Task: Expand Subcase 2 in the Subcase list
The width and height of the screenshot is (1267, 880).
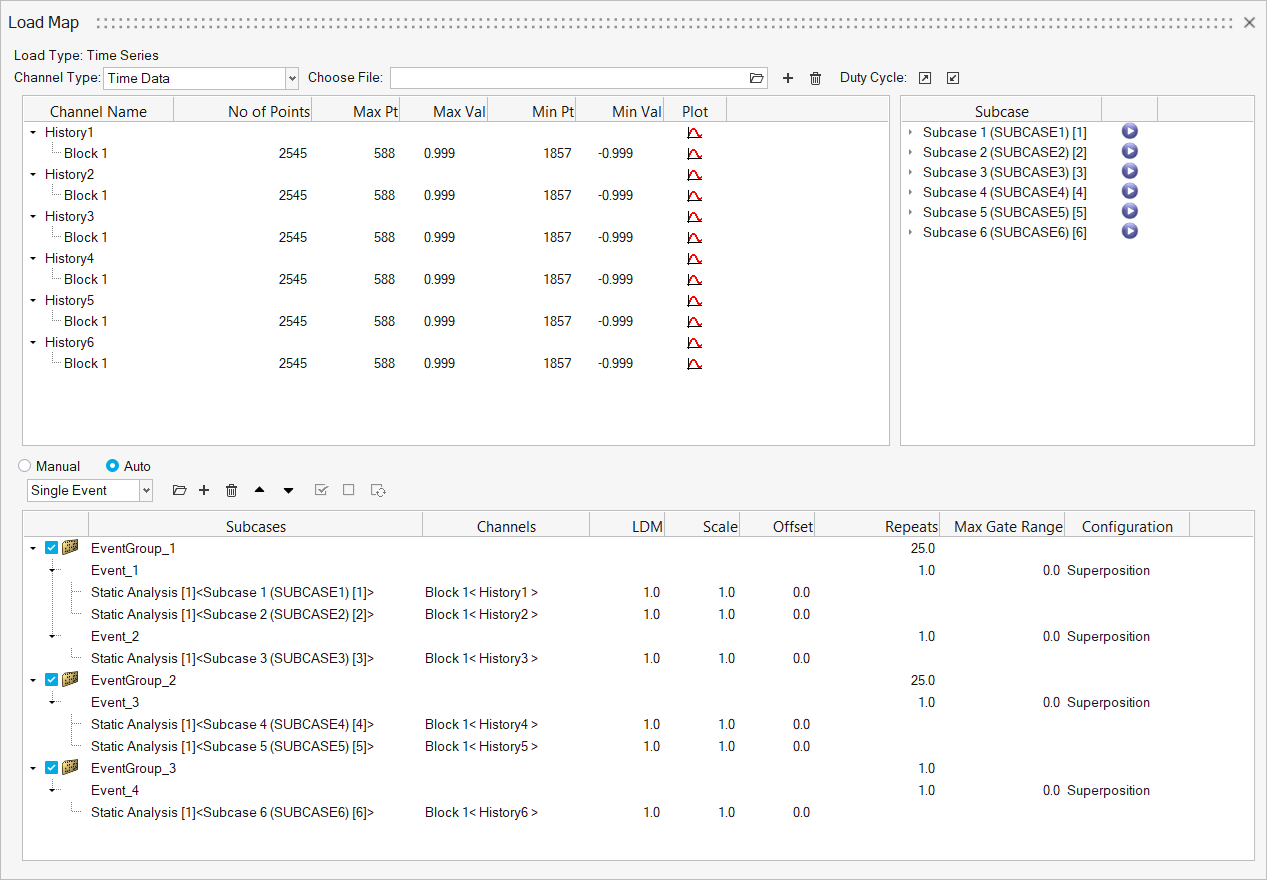Action: (x=910, y=152)
